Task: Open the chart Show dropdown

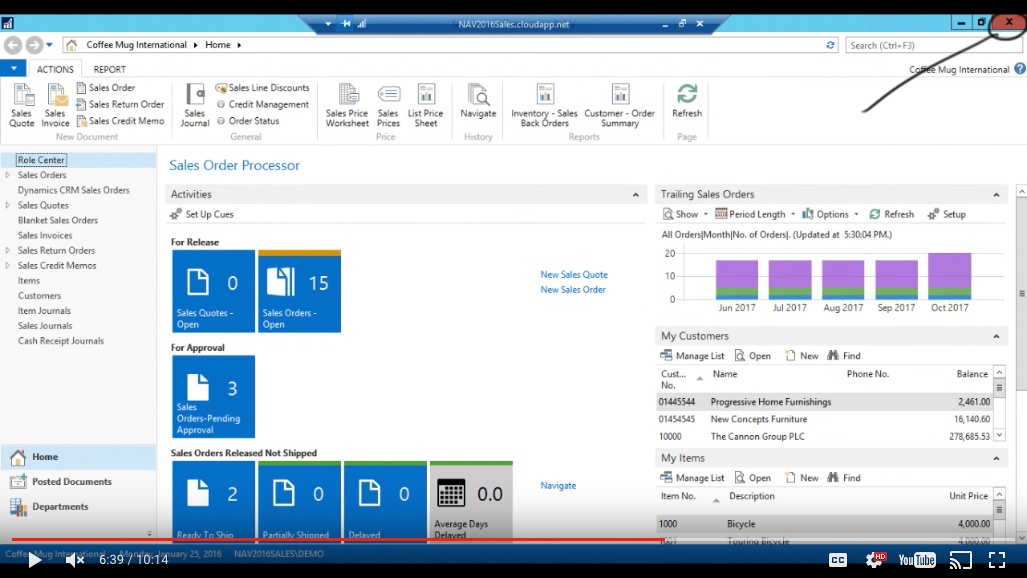Action: 685,214
